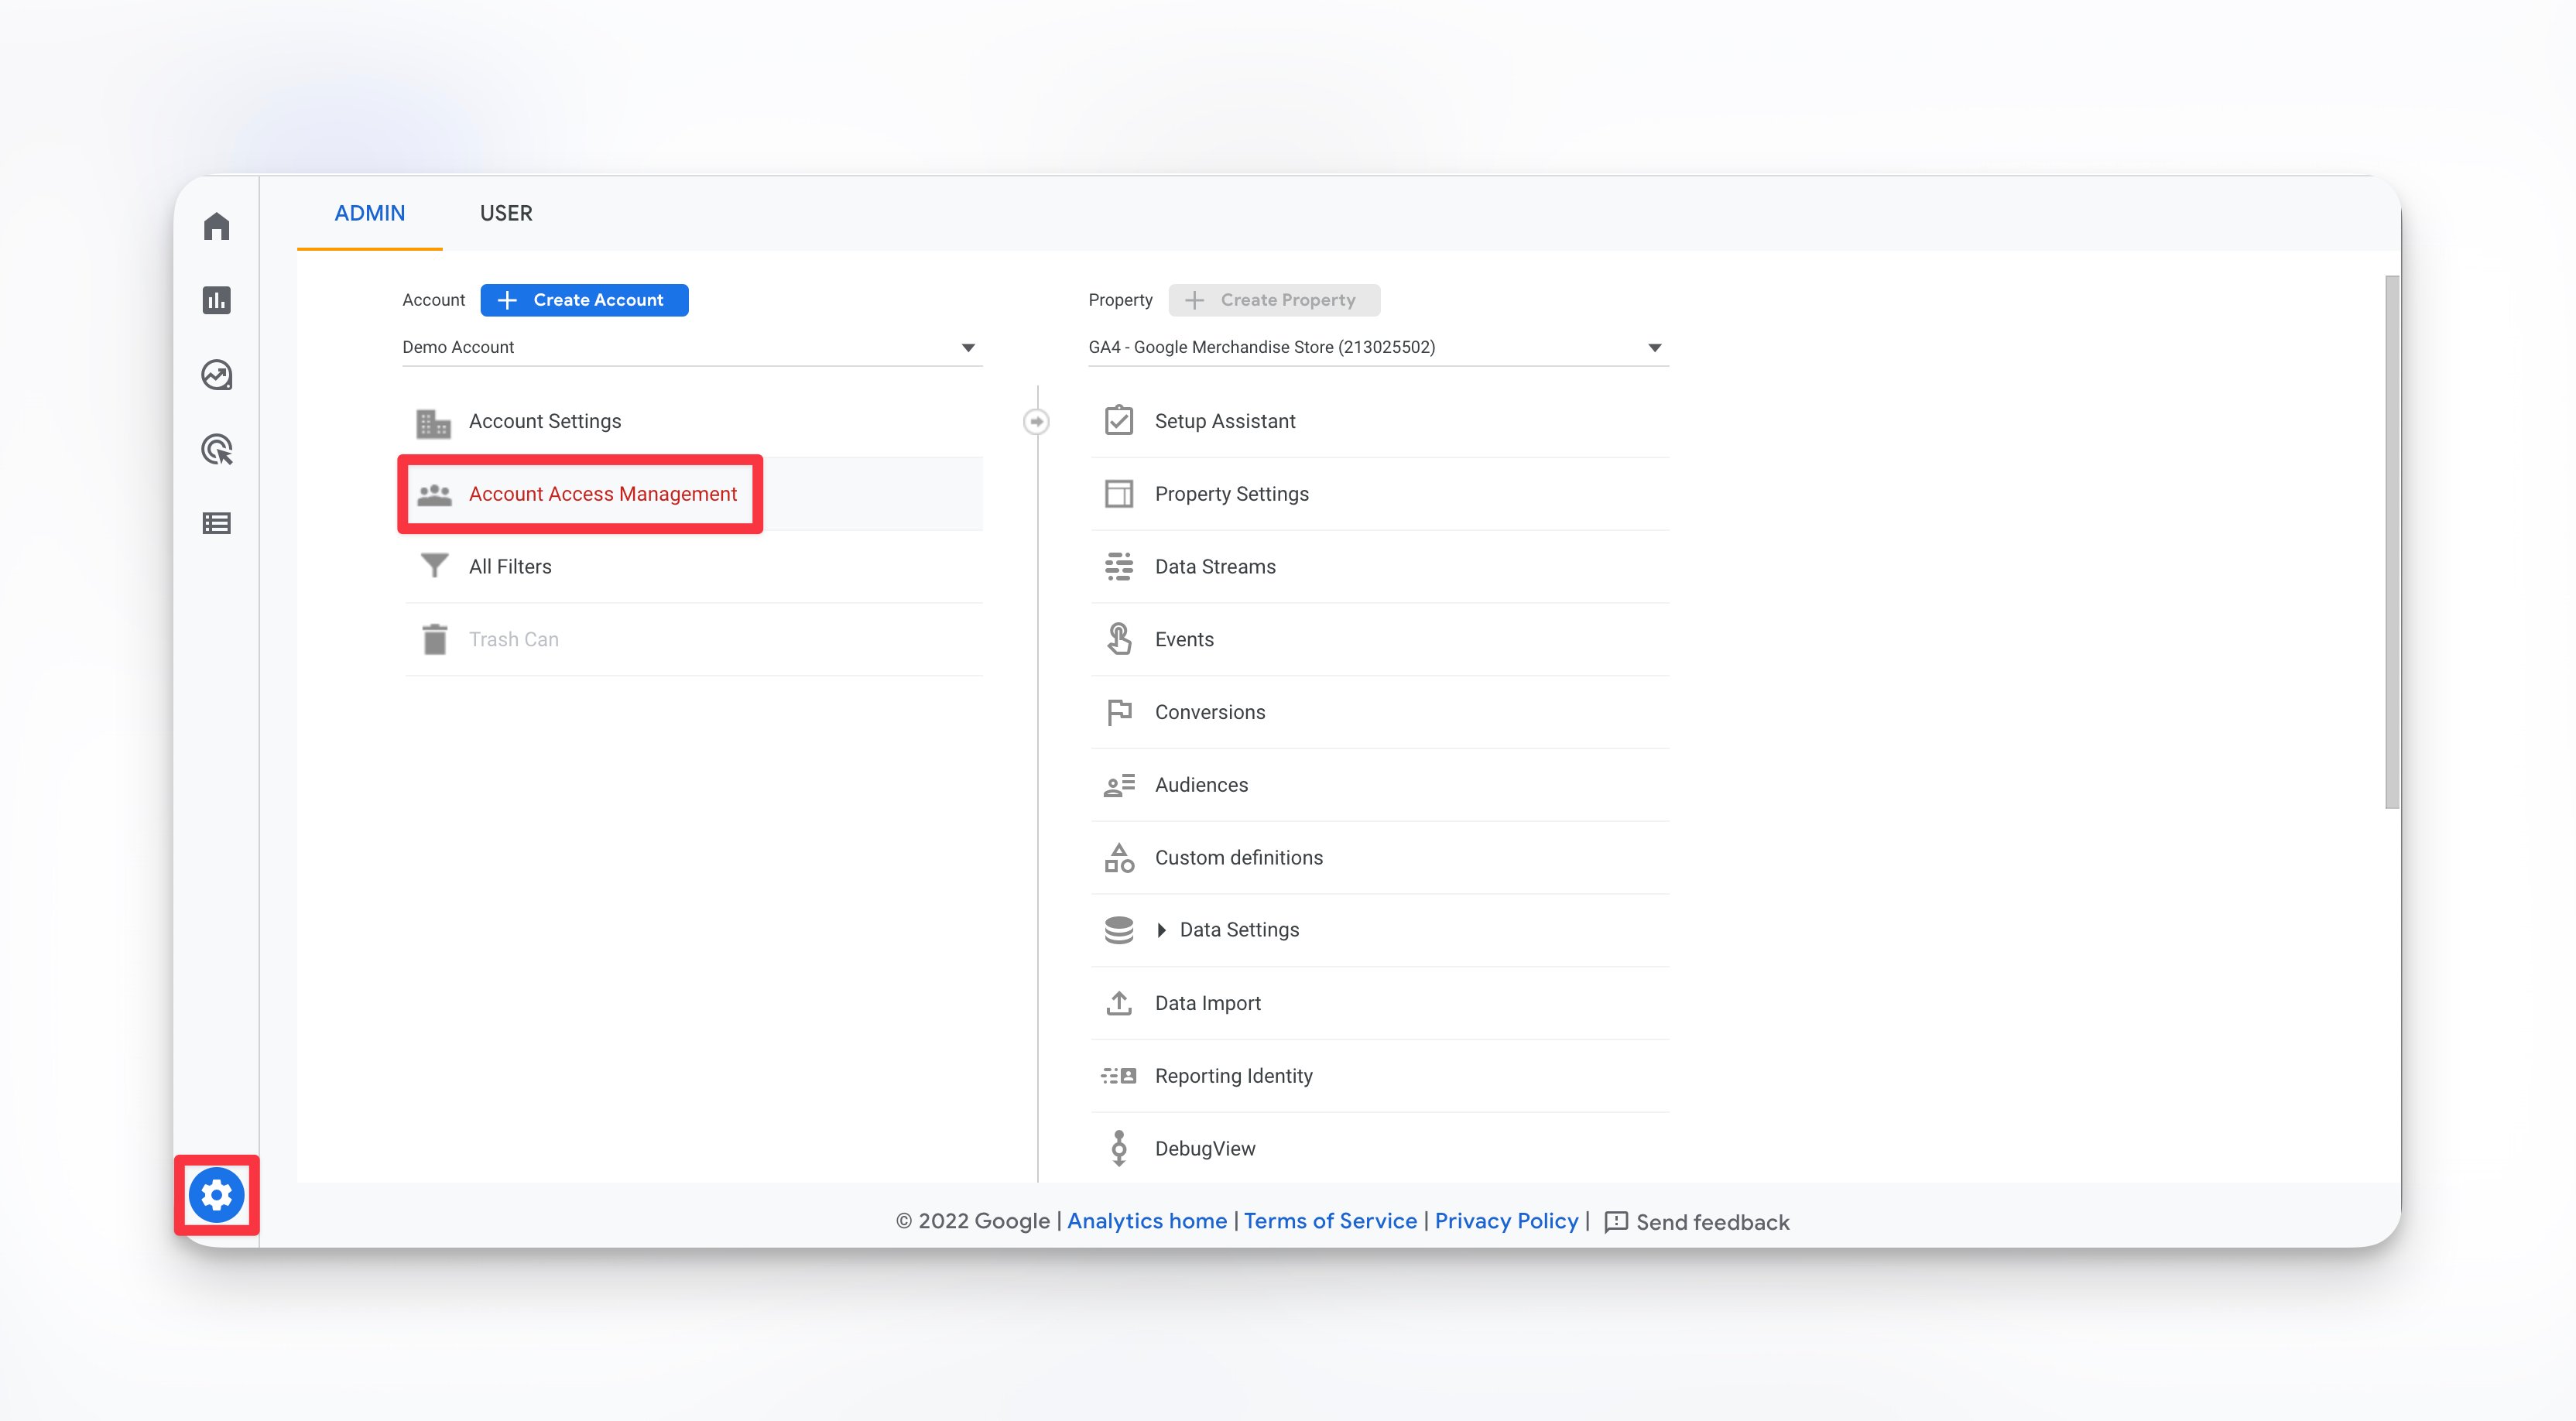Open the Demo Account dropdown
The width and height of the screenshot is (2576, 1421).
click(692, 347)
